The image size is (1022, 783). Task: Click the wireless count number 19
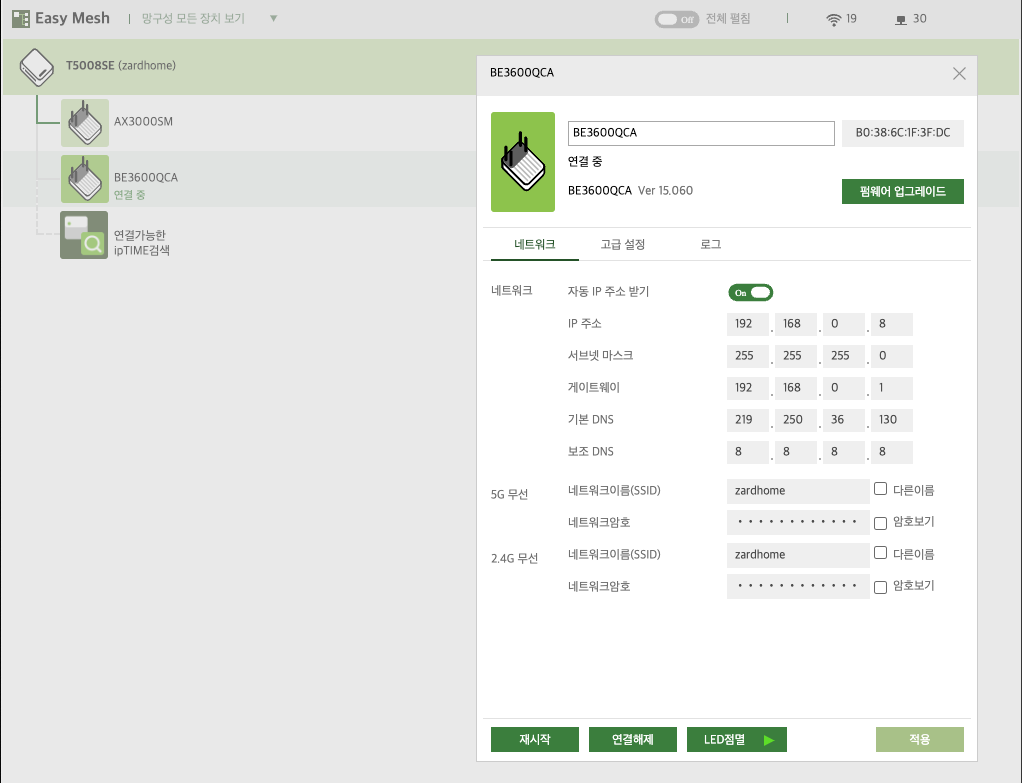pos(851,19)
